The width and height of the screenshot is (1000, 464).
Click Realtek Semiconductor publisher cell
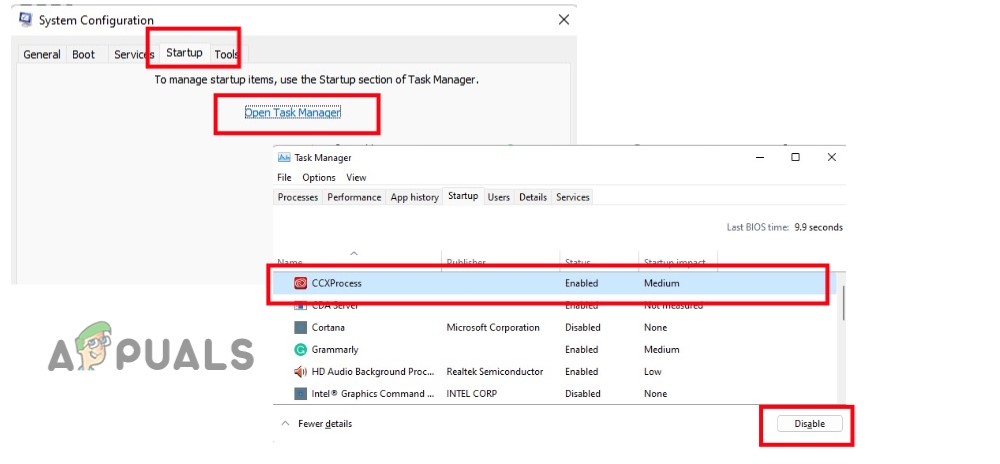(x=495, y=372)
